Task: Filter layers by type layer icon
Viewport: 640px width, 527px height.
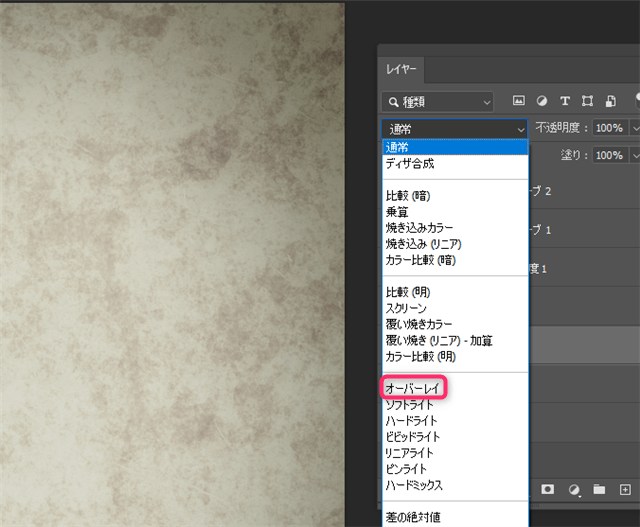Action: pyautogui.click(x=564, y=101)
